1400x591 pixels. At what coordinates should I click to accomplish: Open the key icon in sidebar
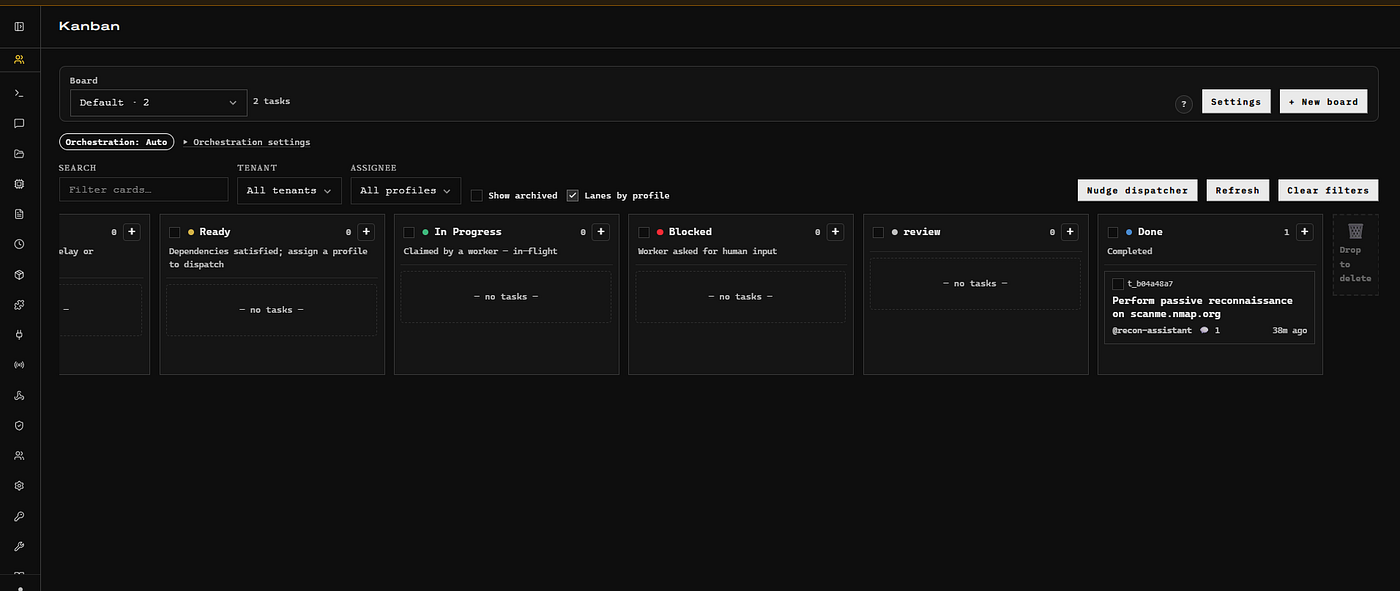coord(19,516)
